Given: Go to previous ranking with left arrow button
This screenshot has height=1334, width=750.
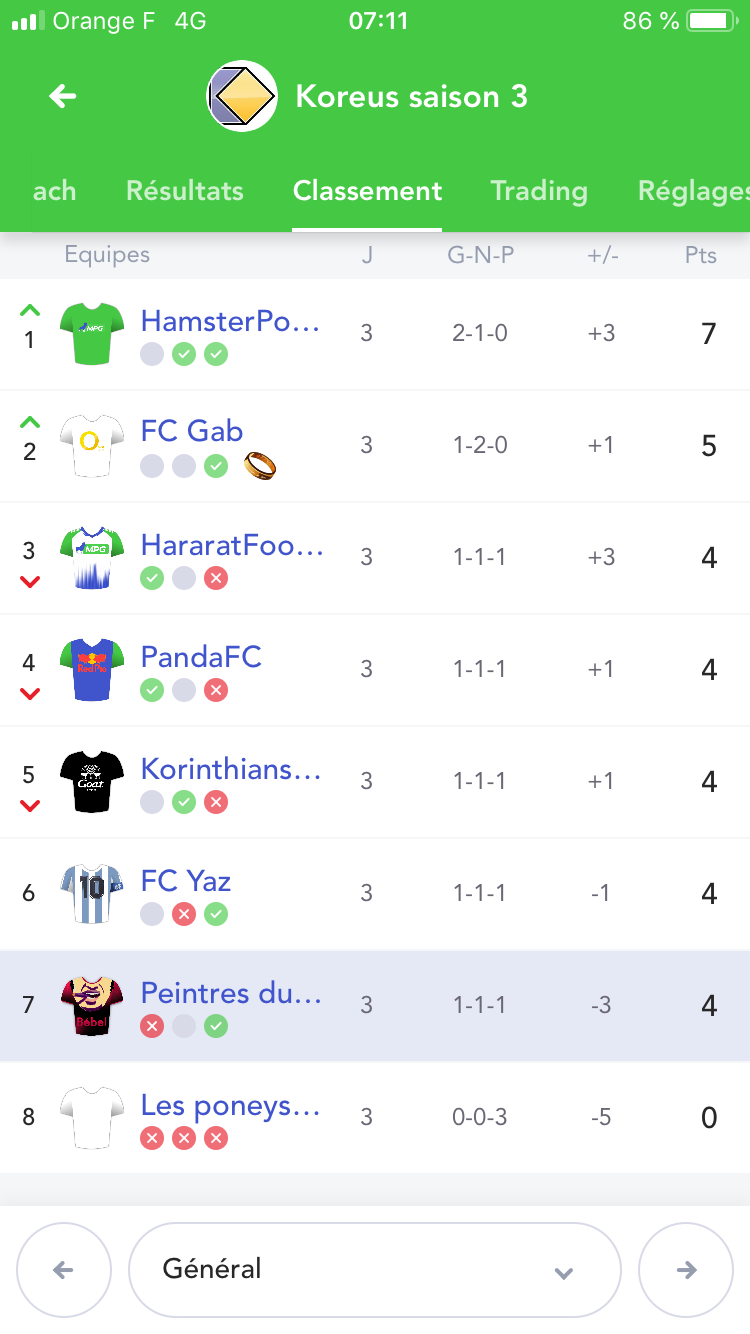Looking at the screenshot, I should (63, 1270).
